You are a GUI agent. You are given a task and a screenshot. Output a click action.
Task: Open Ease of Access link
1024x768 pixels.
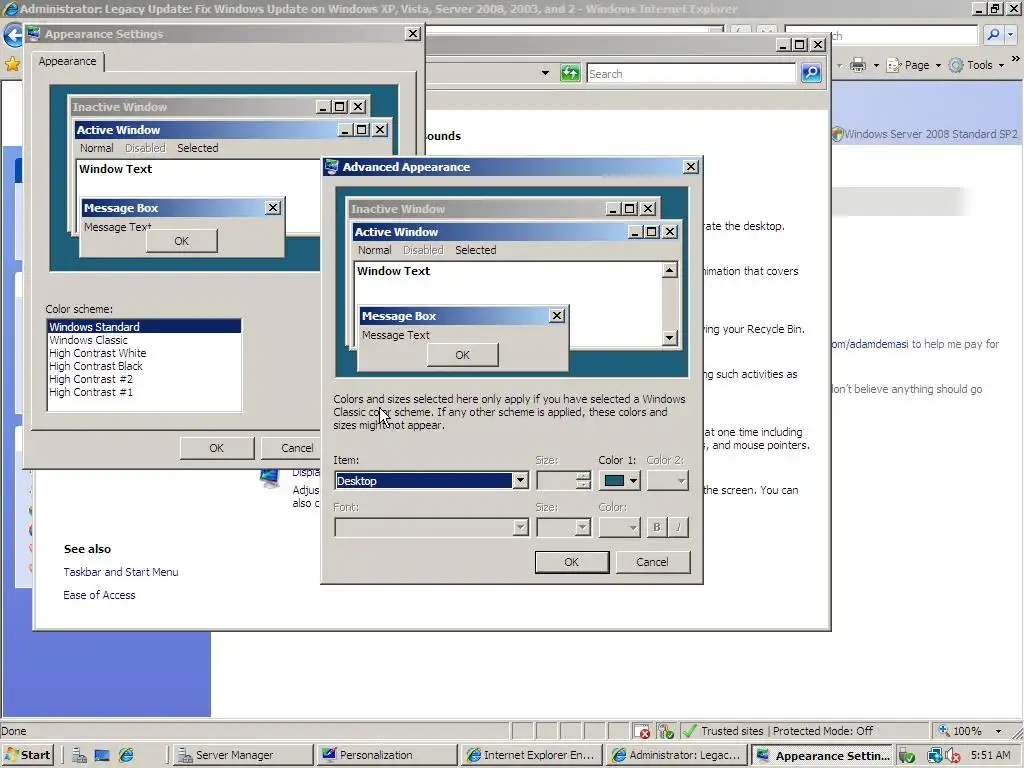99,595
